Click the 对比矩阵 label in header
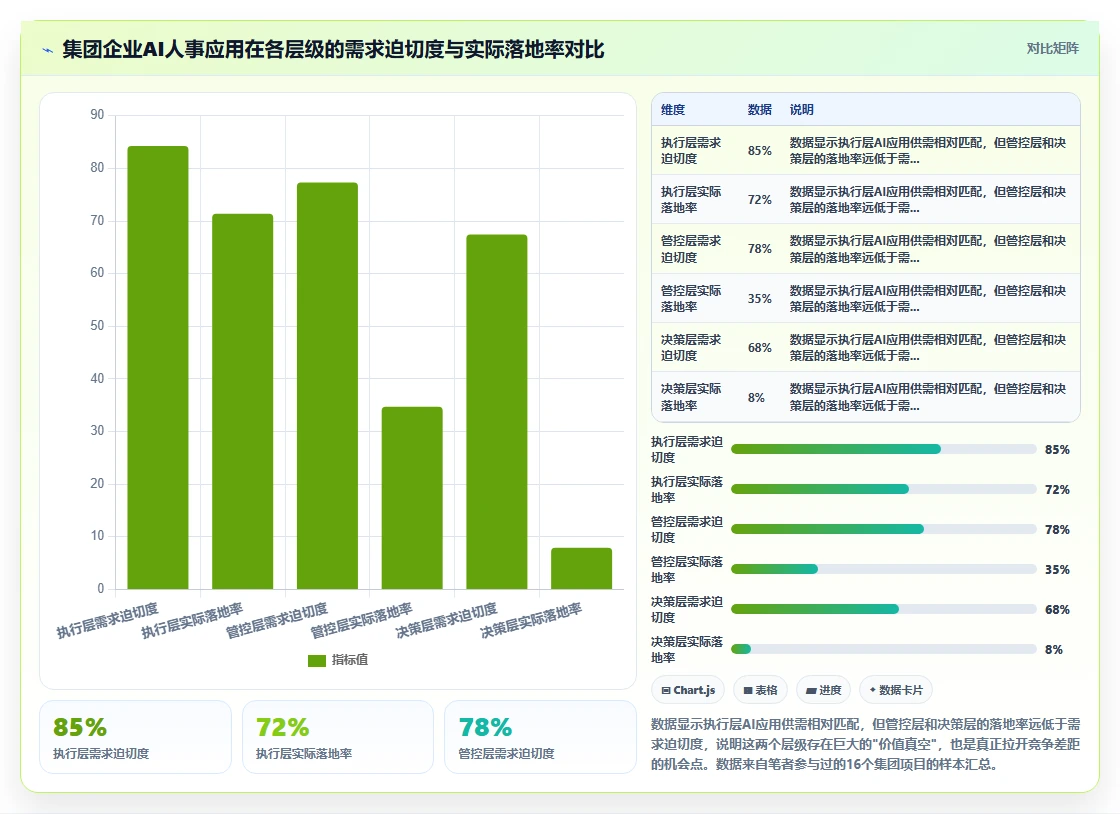1120x814 pixels. tap(1052, 49)
